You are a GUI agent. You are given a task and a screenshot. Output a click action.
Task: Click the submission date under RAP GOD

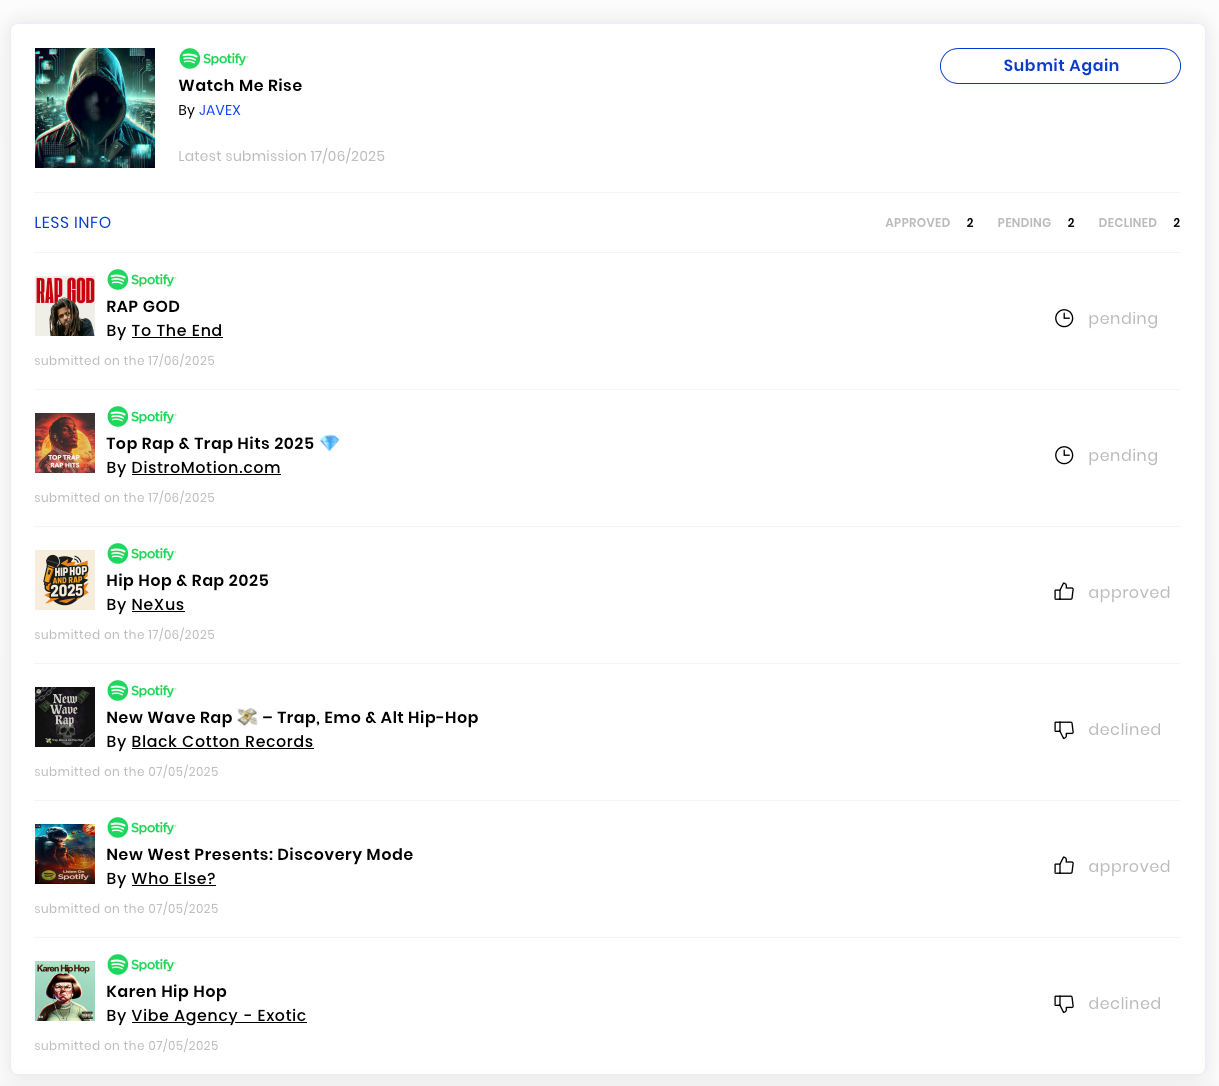pos(125,361)
